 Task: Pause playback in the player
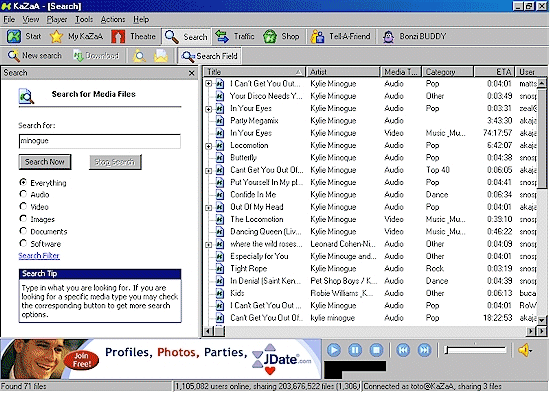pos(355,350)
